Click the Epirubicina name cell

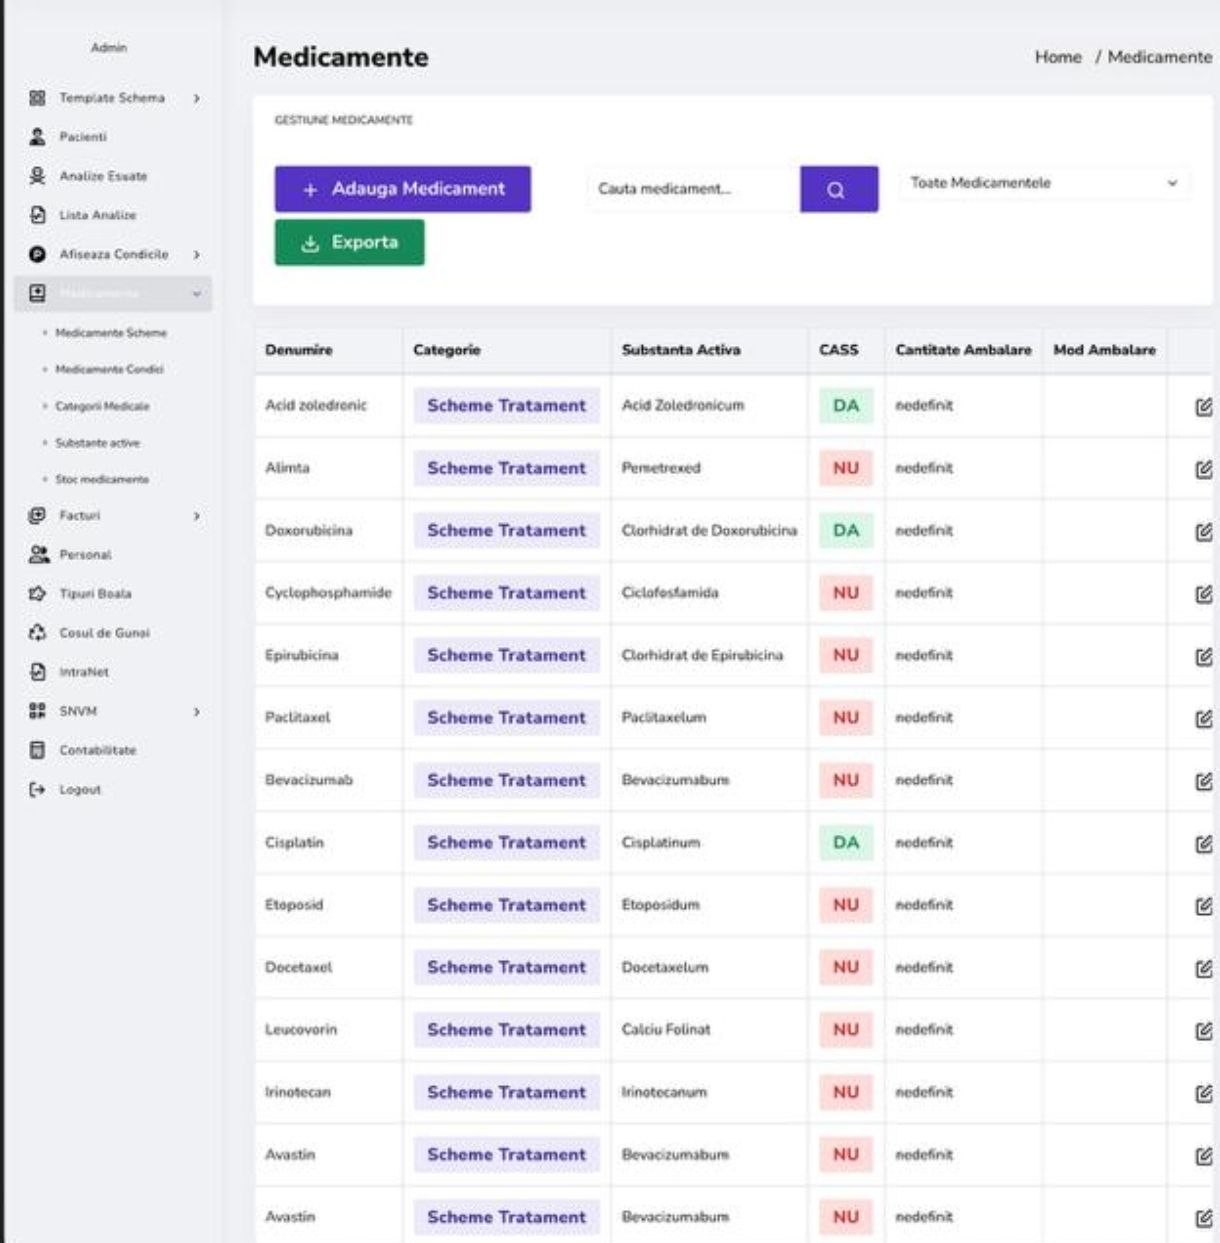click(x=302, y=655)
